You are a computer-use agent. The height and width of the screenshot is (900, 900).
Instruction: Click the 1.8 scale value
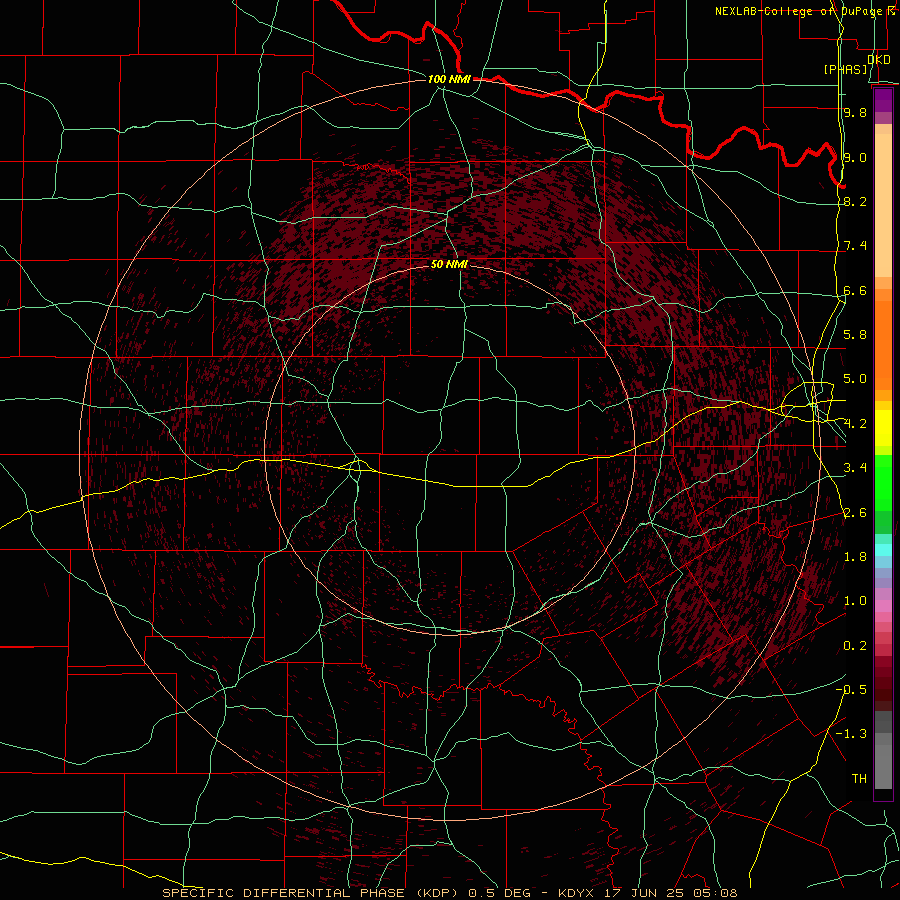pyautogui.click(x=855, y=557)
